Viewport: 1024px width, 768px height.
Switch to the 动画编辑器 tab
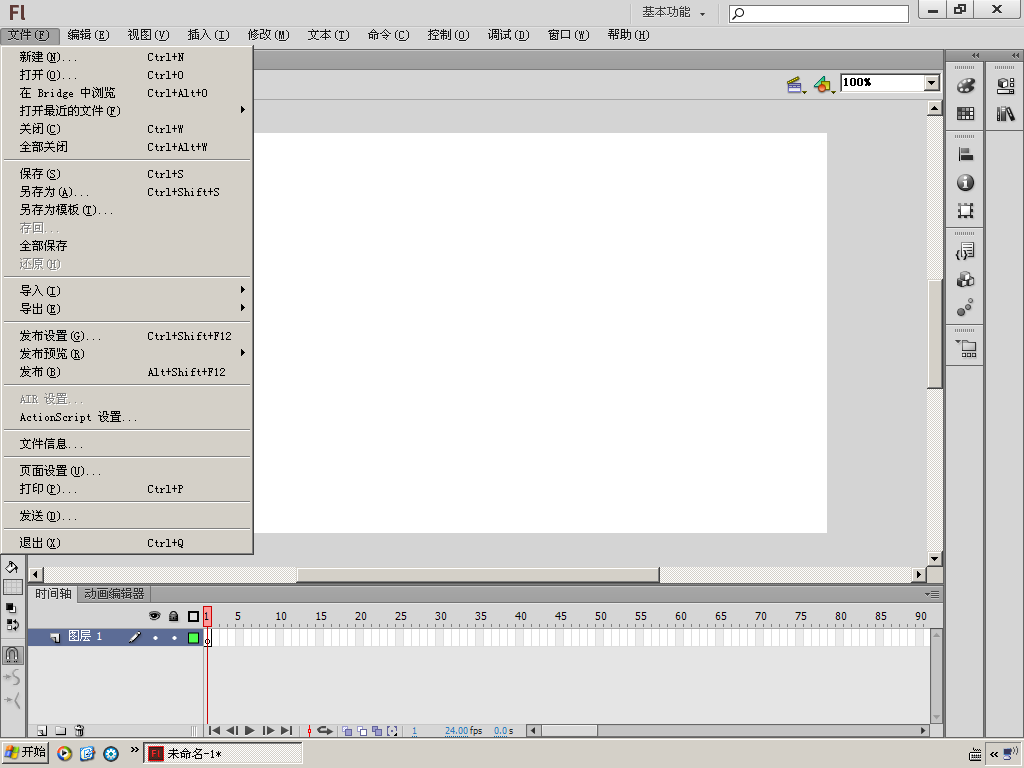pos(114,594)
